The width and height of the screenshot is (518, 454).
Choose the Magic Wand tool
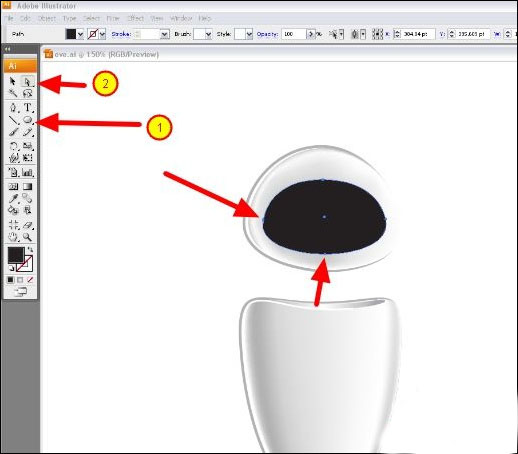point(13,93)
